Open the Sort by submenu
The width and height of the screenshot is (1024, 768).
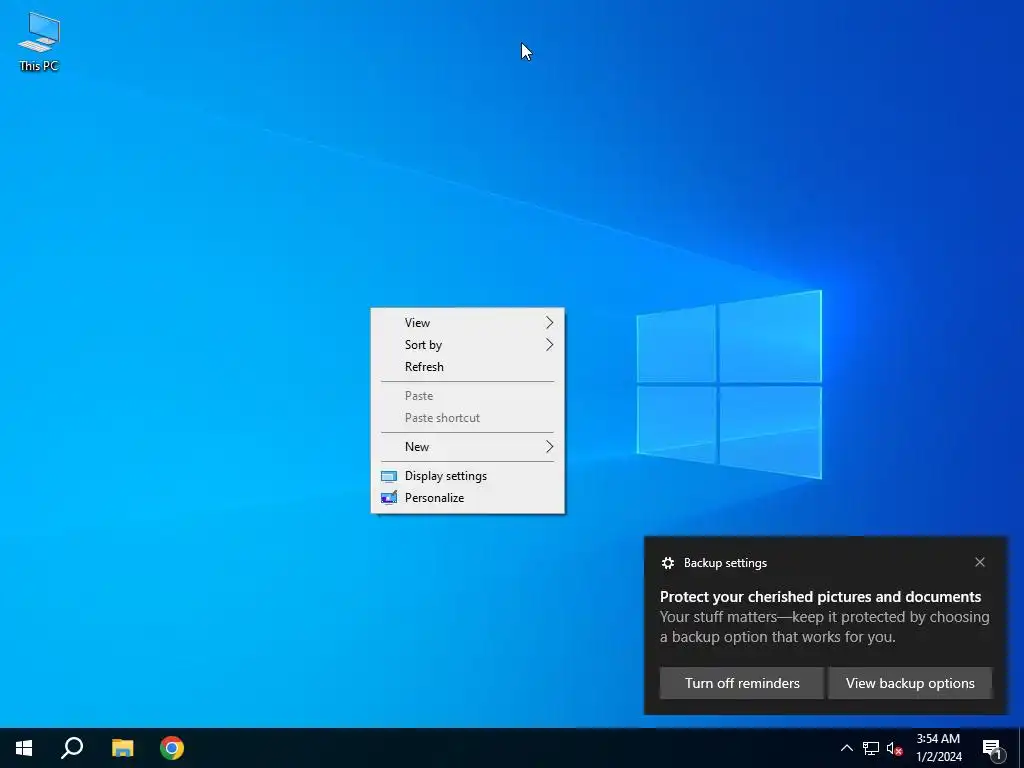point(468,345)
